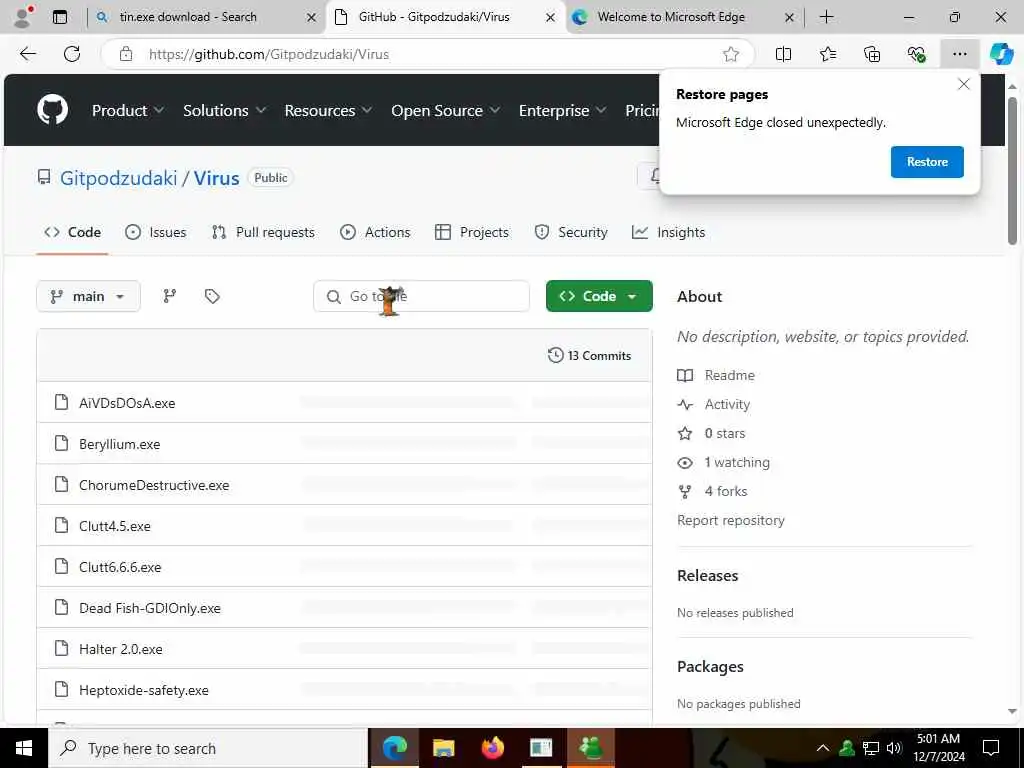Open the notification center icon
Viewport: 1024px width, 768px height.
click(991, 748)
